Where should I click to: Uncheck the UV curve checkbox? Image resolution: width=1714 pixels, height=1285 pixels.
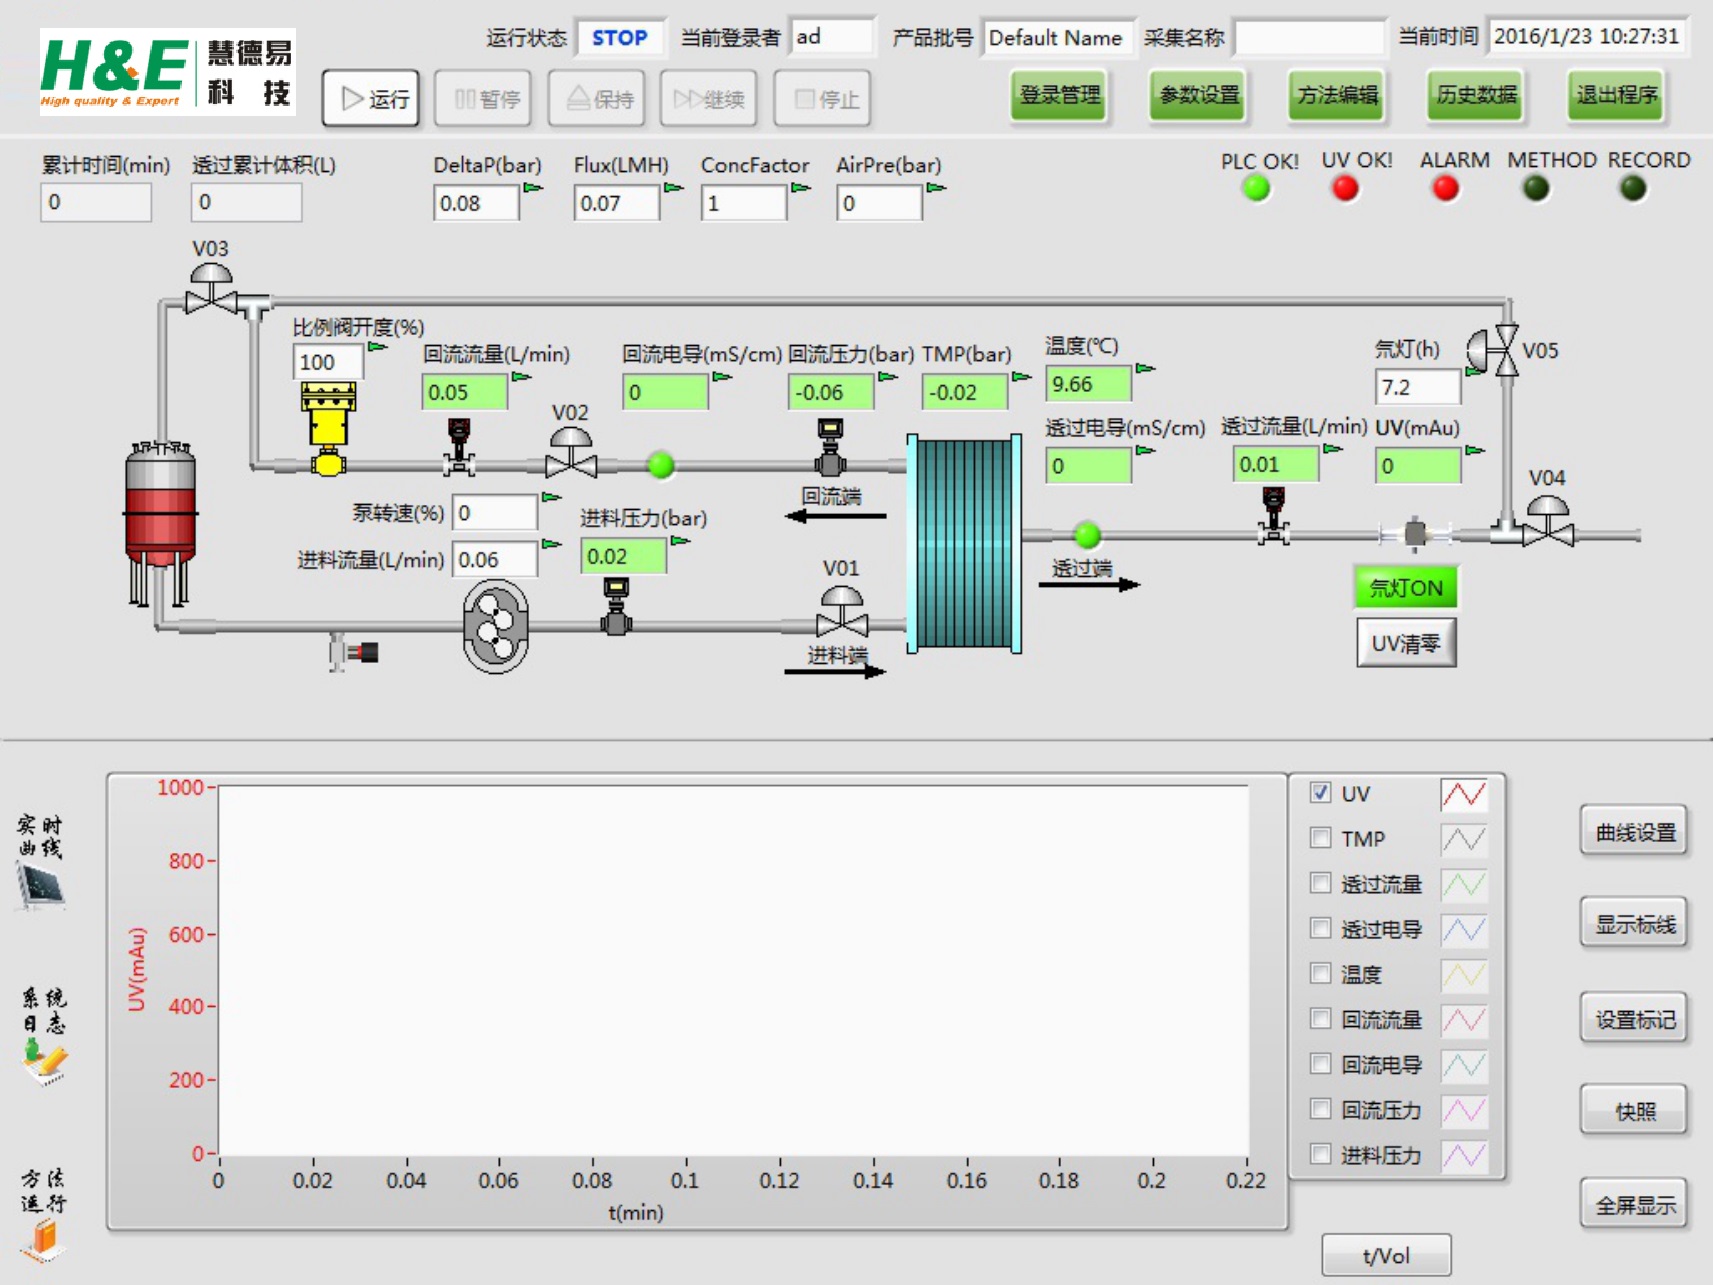point(1320,793)
